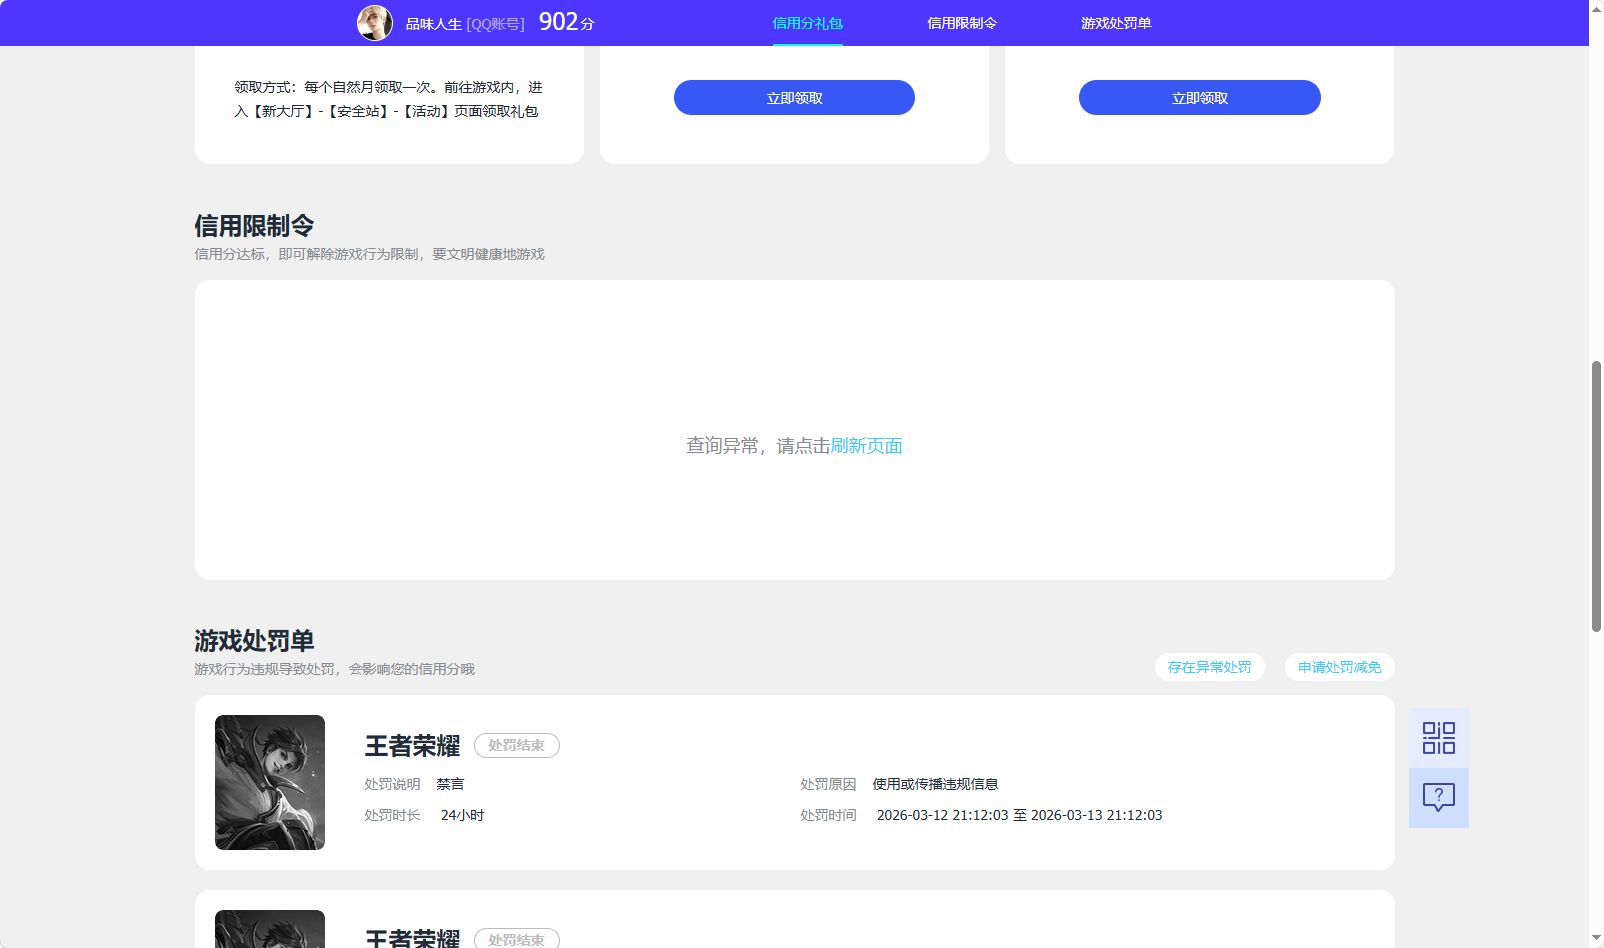This screenshot has width=1604, height=948.
Task: Click the 处罚结束 badge in the 禁言 penalty card
Action: coord(517,746)
